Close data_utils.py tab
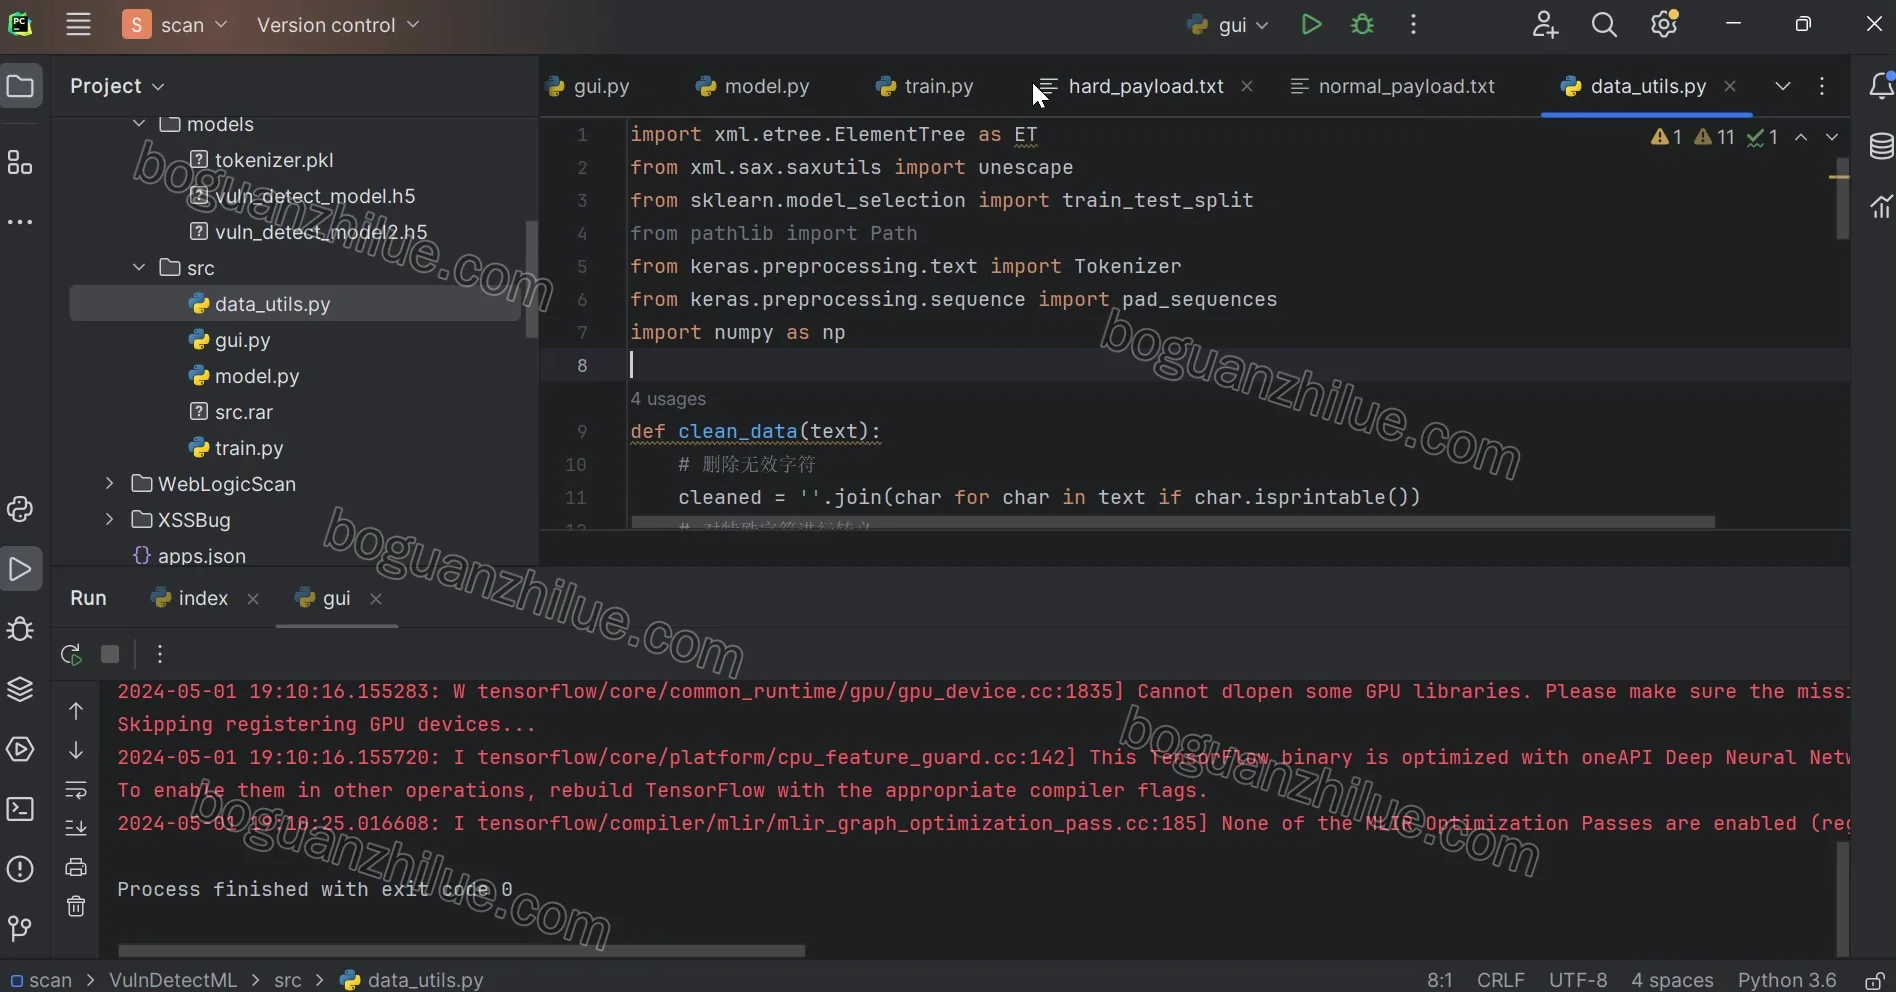Image resolution: width=1896 pixels, height=992 pixels. click(1730, 87)
